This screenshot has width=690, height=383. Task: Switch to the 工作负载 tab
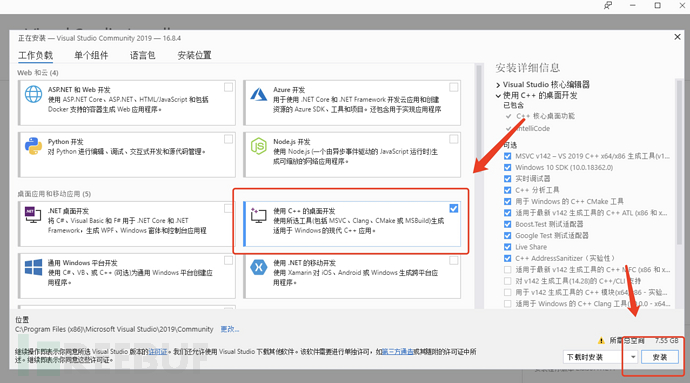[35, 55]
